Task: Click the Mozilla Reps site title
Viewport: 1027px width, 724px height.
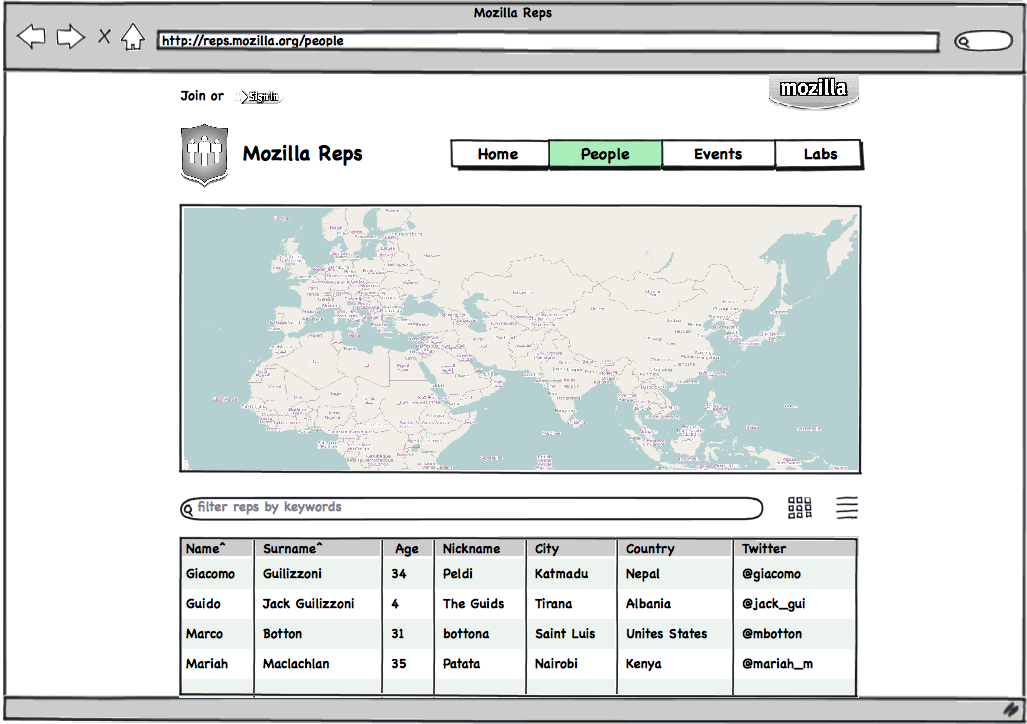Action: coord(303,154)
